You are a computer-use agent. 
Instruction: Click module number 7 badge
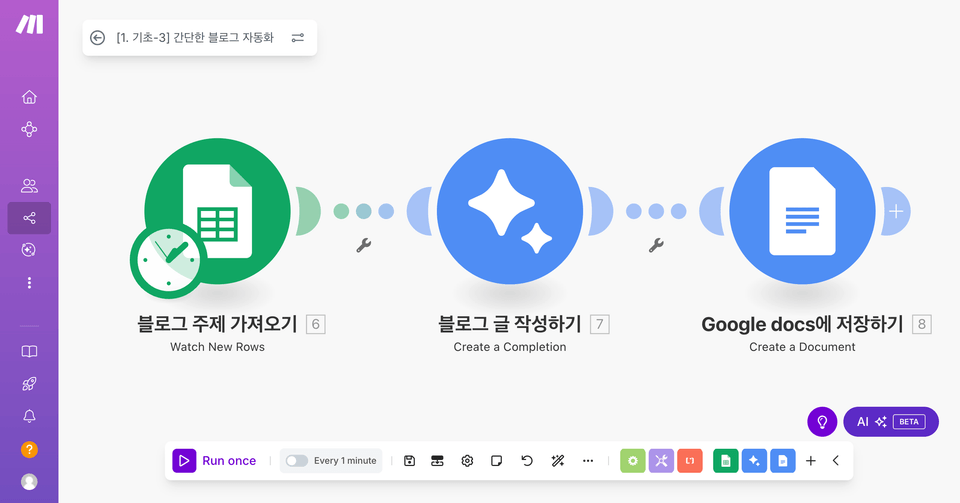pyautogui.click(x=599, y=324)
